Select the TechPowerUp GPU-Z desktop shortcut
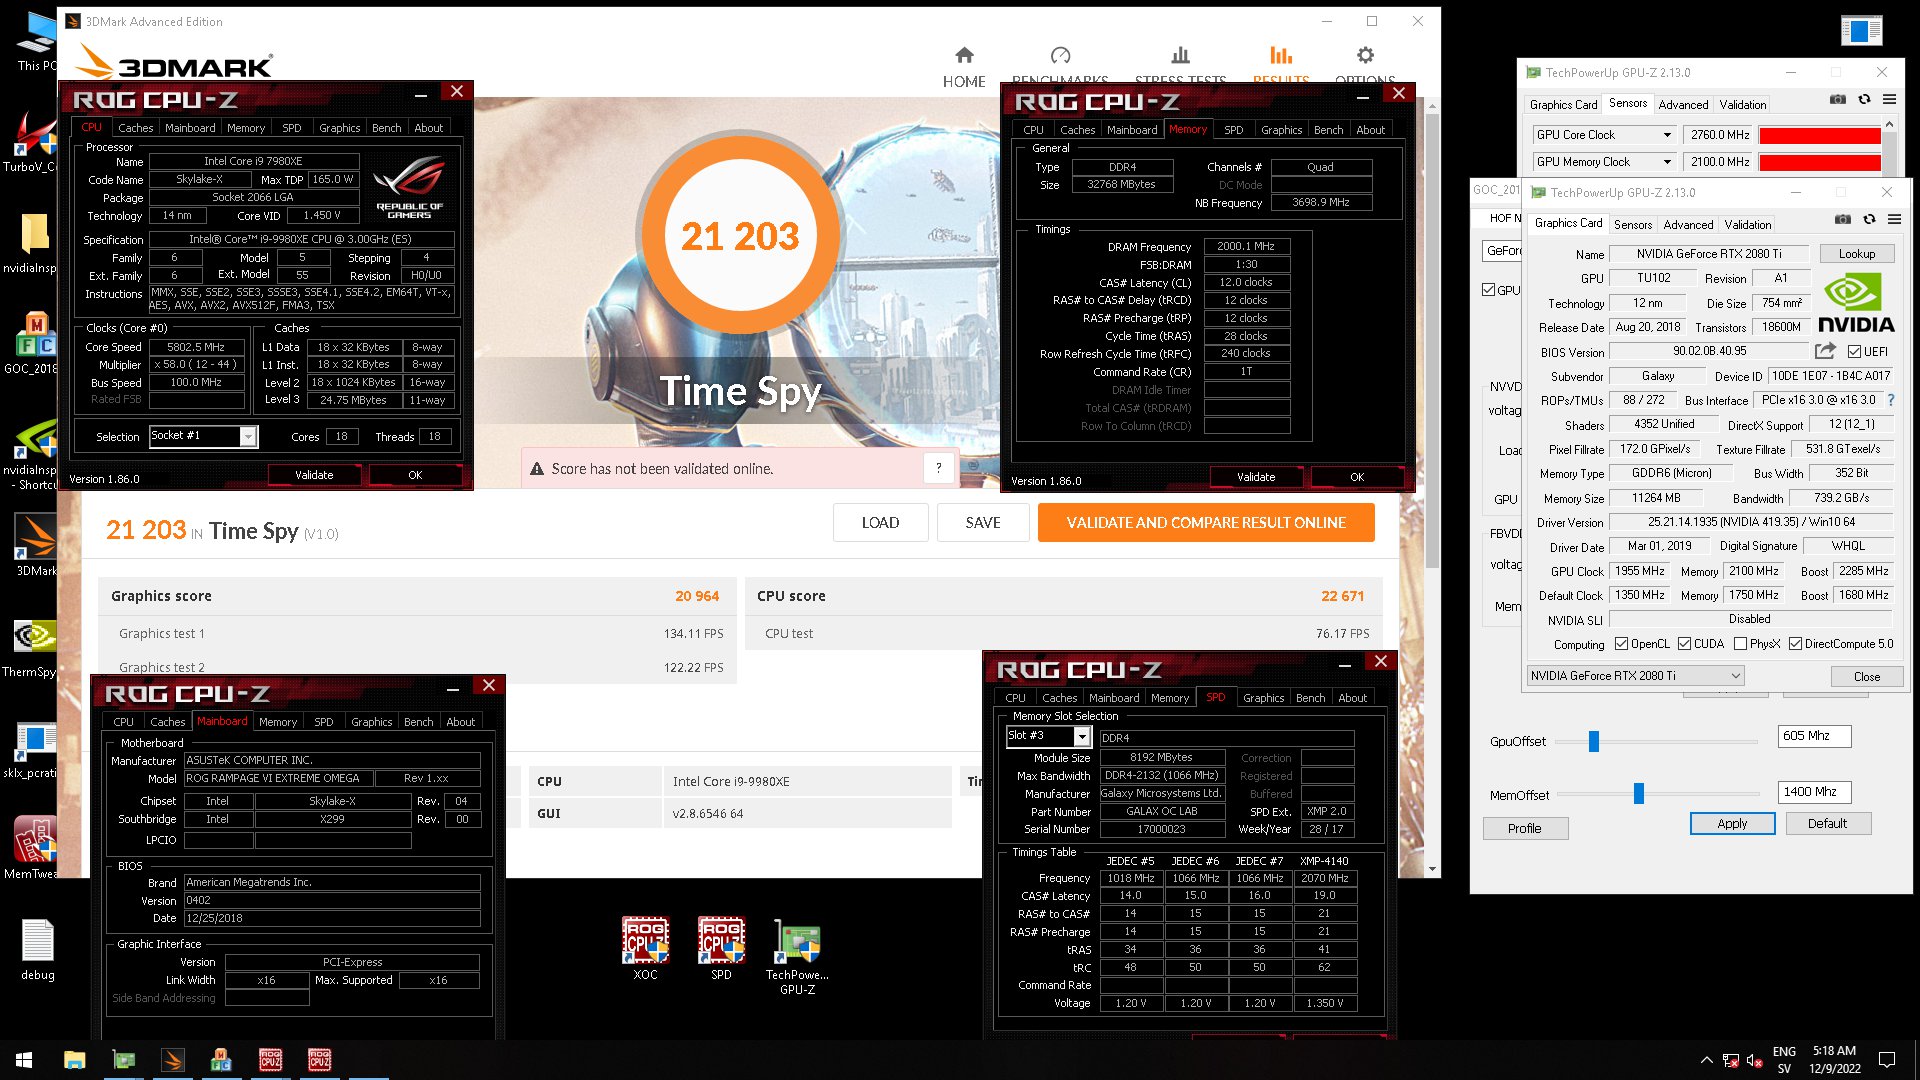The height and width of the screenshot is (1080, 1920). [797, 957]
